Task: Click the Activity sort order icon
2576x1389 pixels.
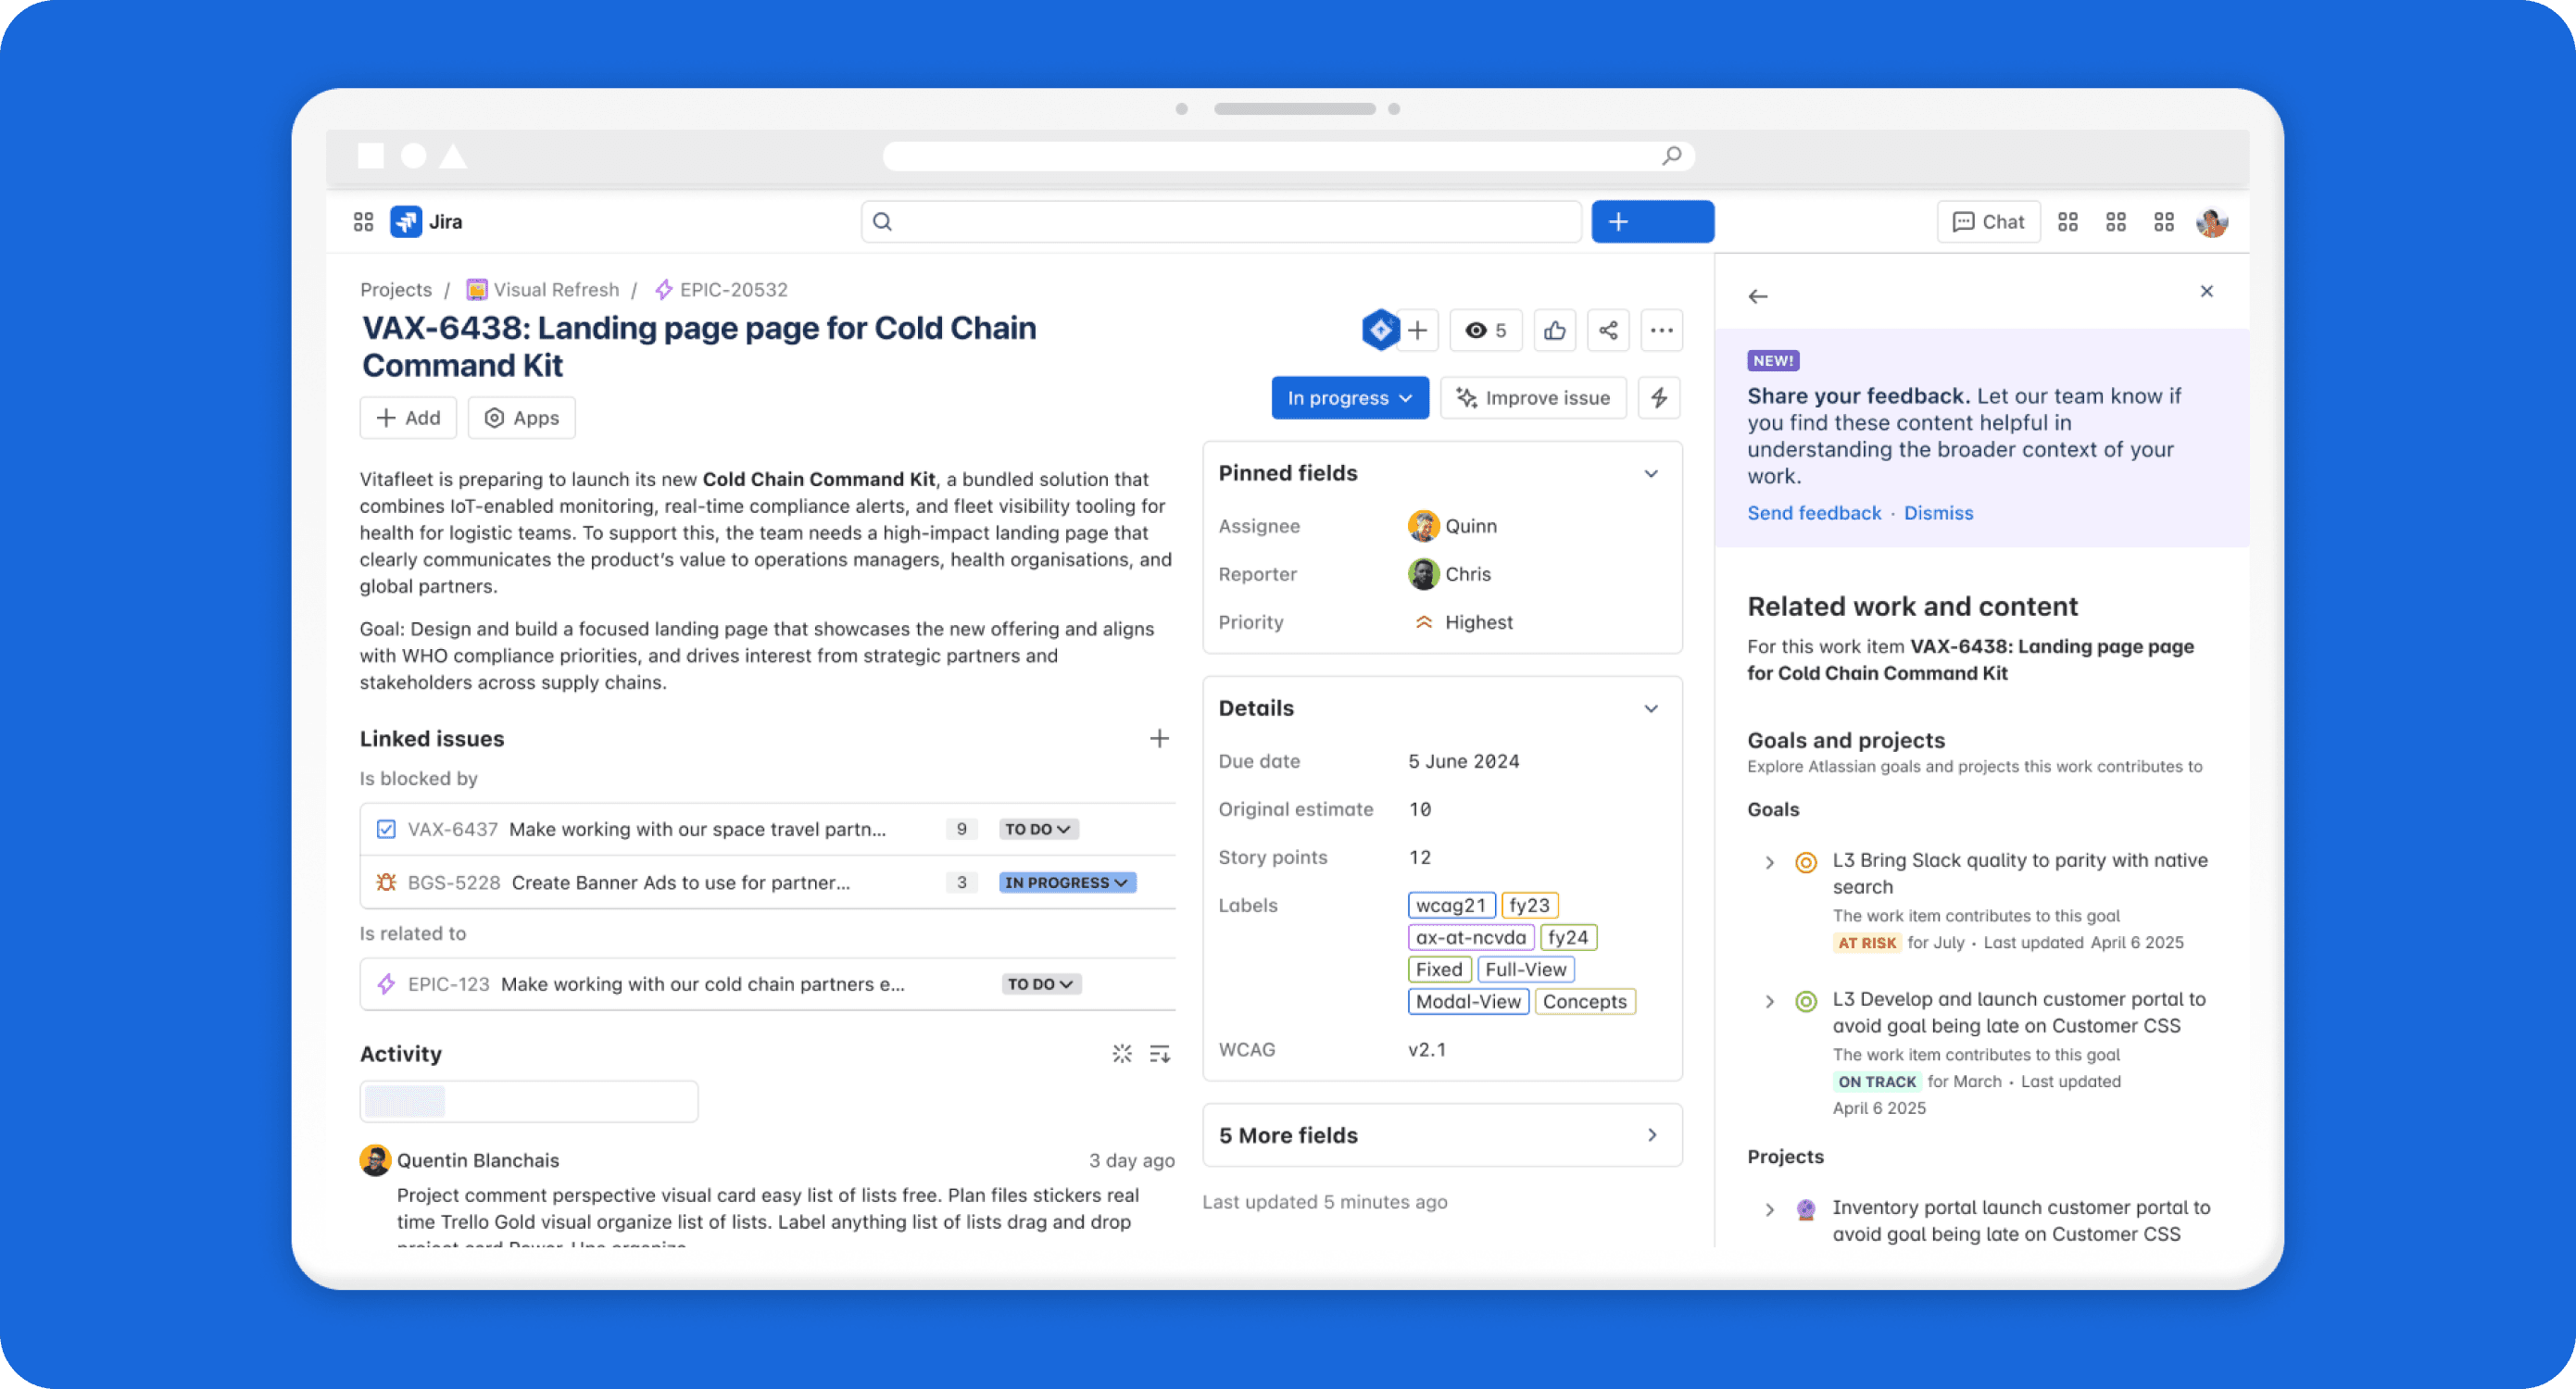Action: tap(1159, 1054)
